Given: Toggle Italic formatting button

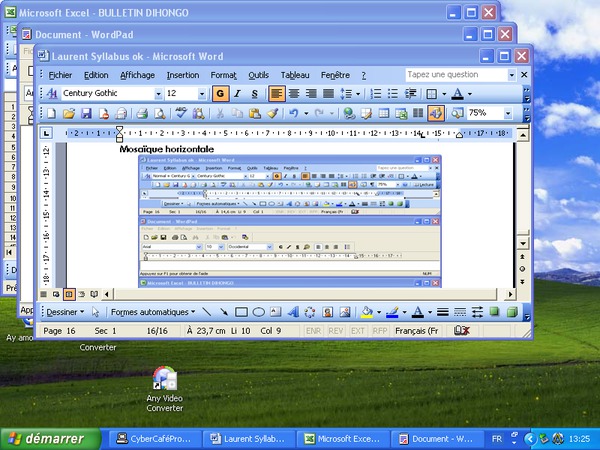Looking at the screenshot, I should (x=237, y=93).
